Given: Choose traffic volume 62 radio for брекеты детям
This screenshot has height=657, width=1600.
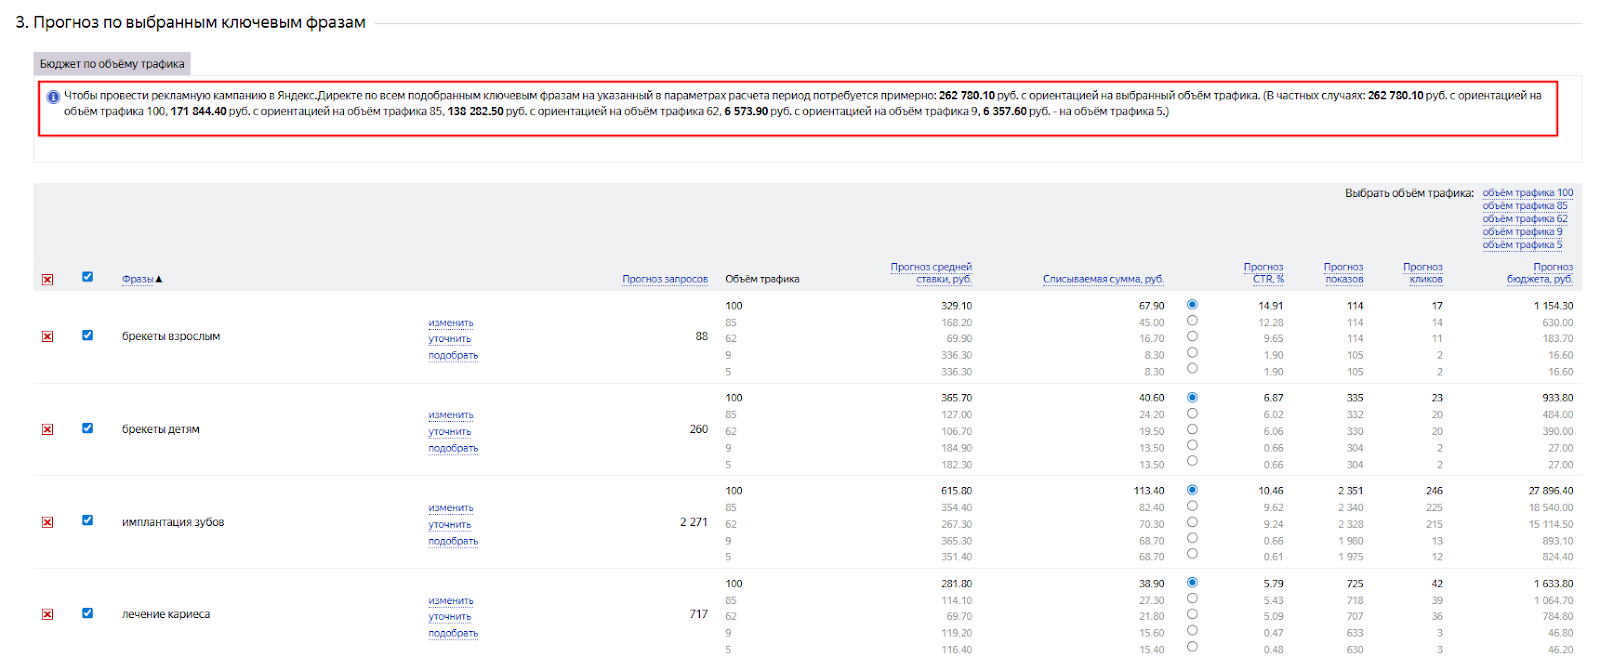Looking at the screenshot, I should [1192, 430].
